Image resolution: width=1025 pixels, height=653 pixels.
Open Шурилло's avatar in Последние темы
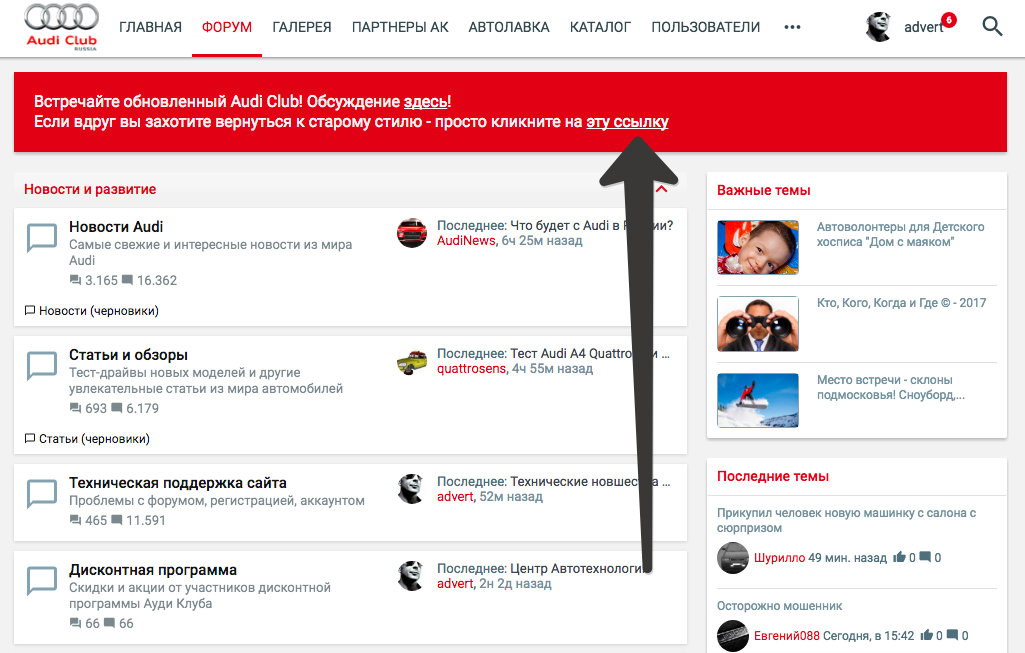[x=733, y=558]
